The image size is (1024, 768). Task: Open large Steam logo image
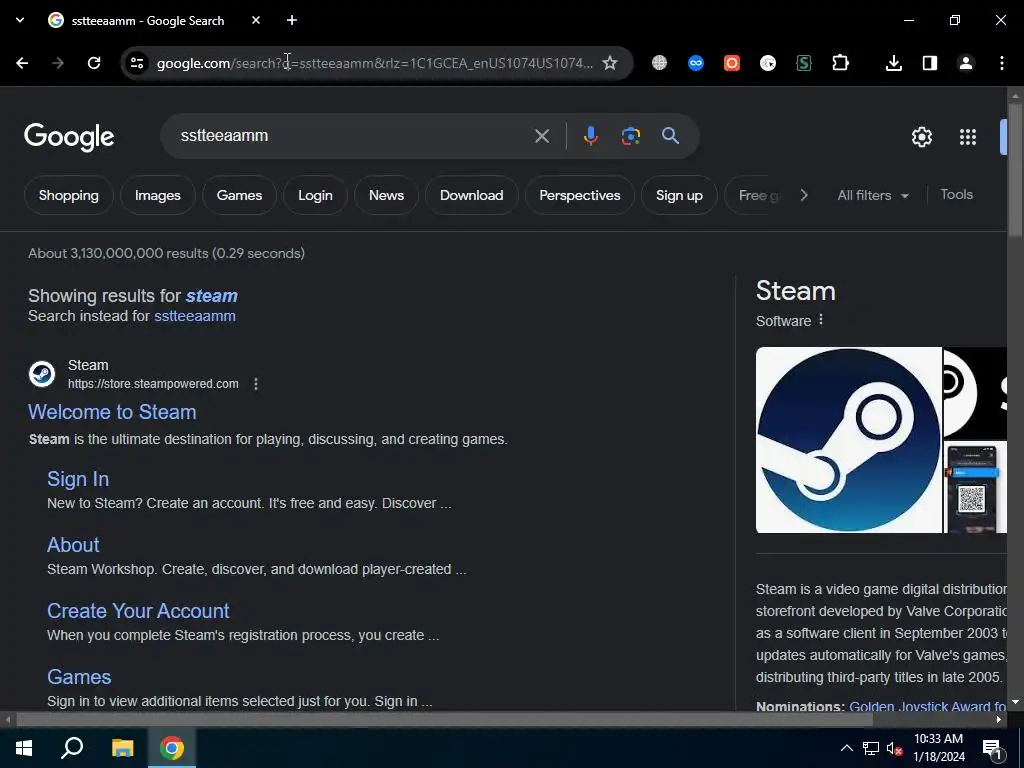tap(849, 440)
